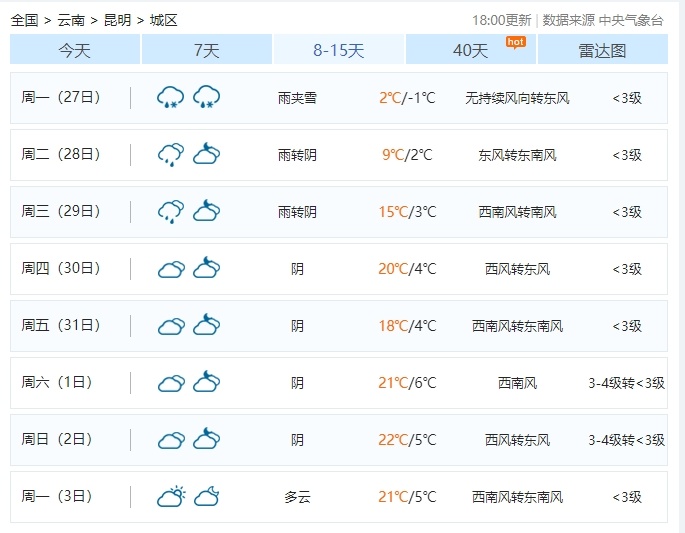Select the 8-15天 forecast tab
The height and width of the screenshot is (533, 685).
click(339, 50)
